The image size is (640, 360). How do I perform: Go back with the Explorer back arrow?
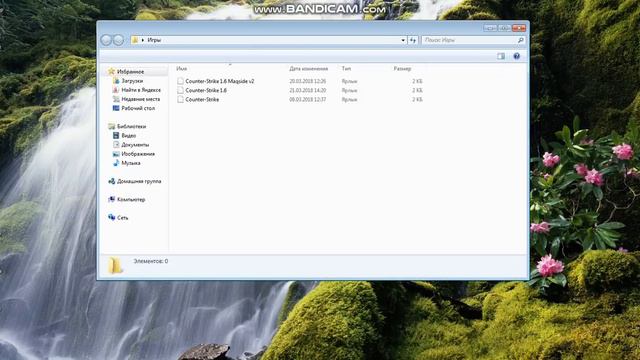point(106,40)
